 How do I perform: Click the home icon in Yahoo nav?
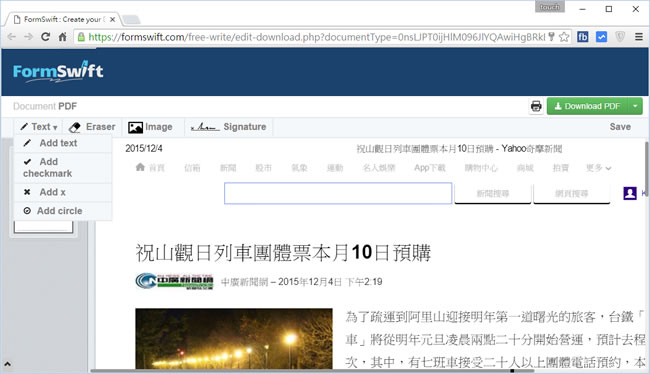tap(140, 167)
